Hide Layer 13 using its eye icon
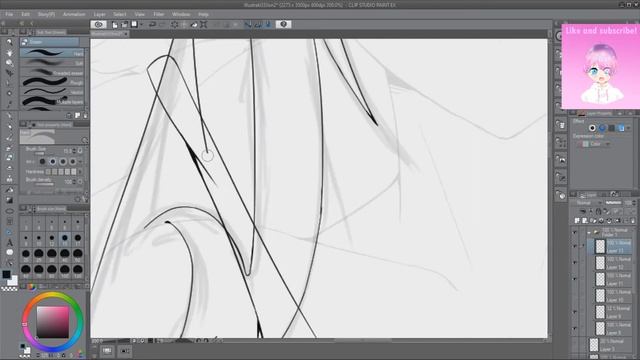This screenshot has height=360, width=640. pyautogui.click(x=575, y=247)
